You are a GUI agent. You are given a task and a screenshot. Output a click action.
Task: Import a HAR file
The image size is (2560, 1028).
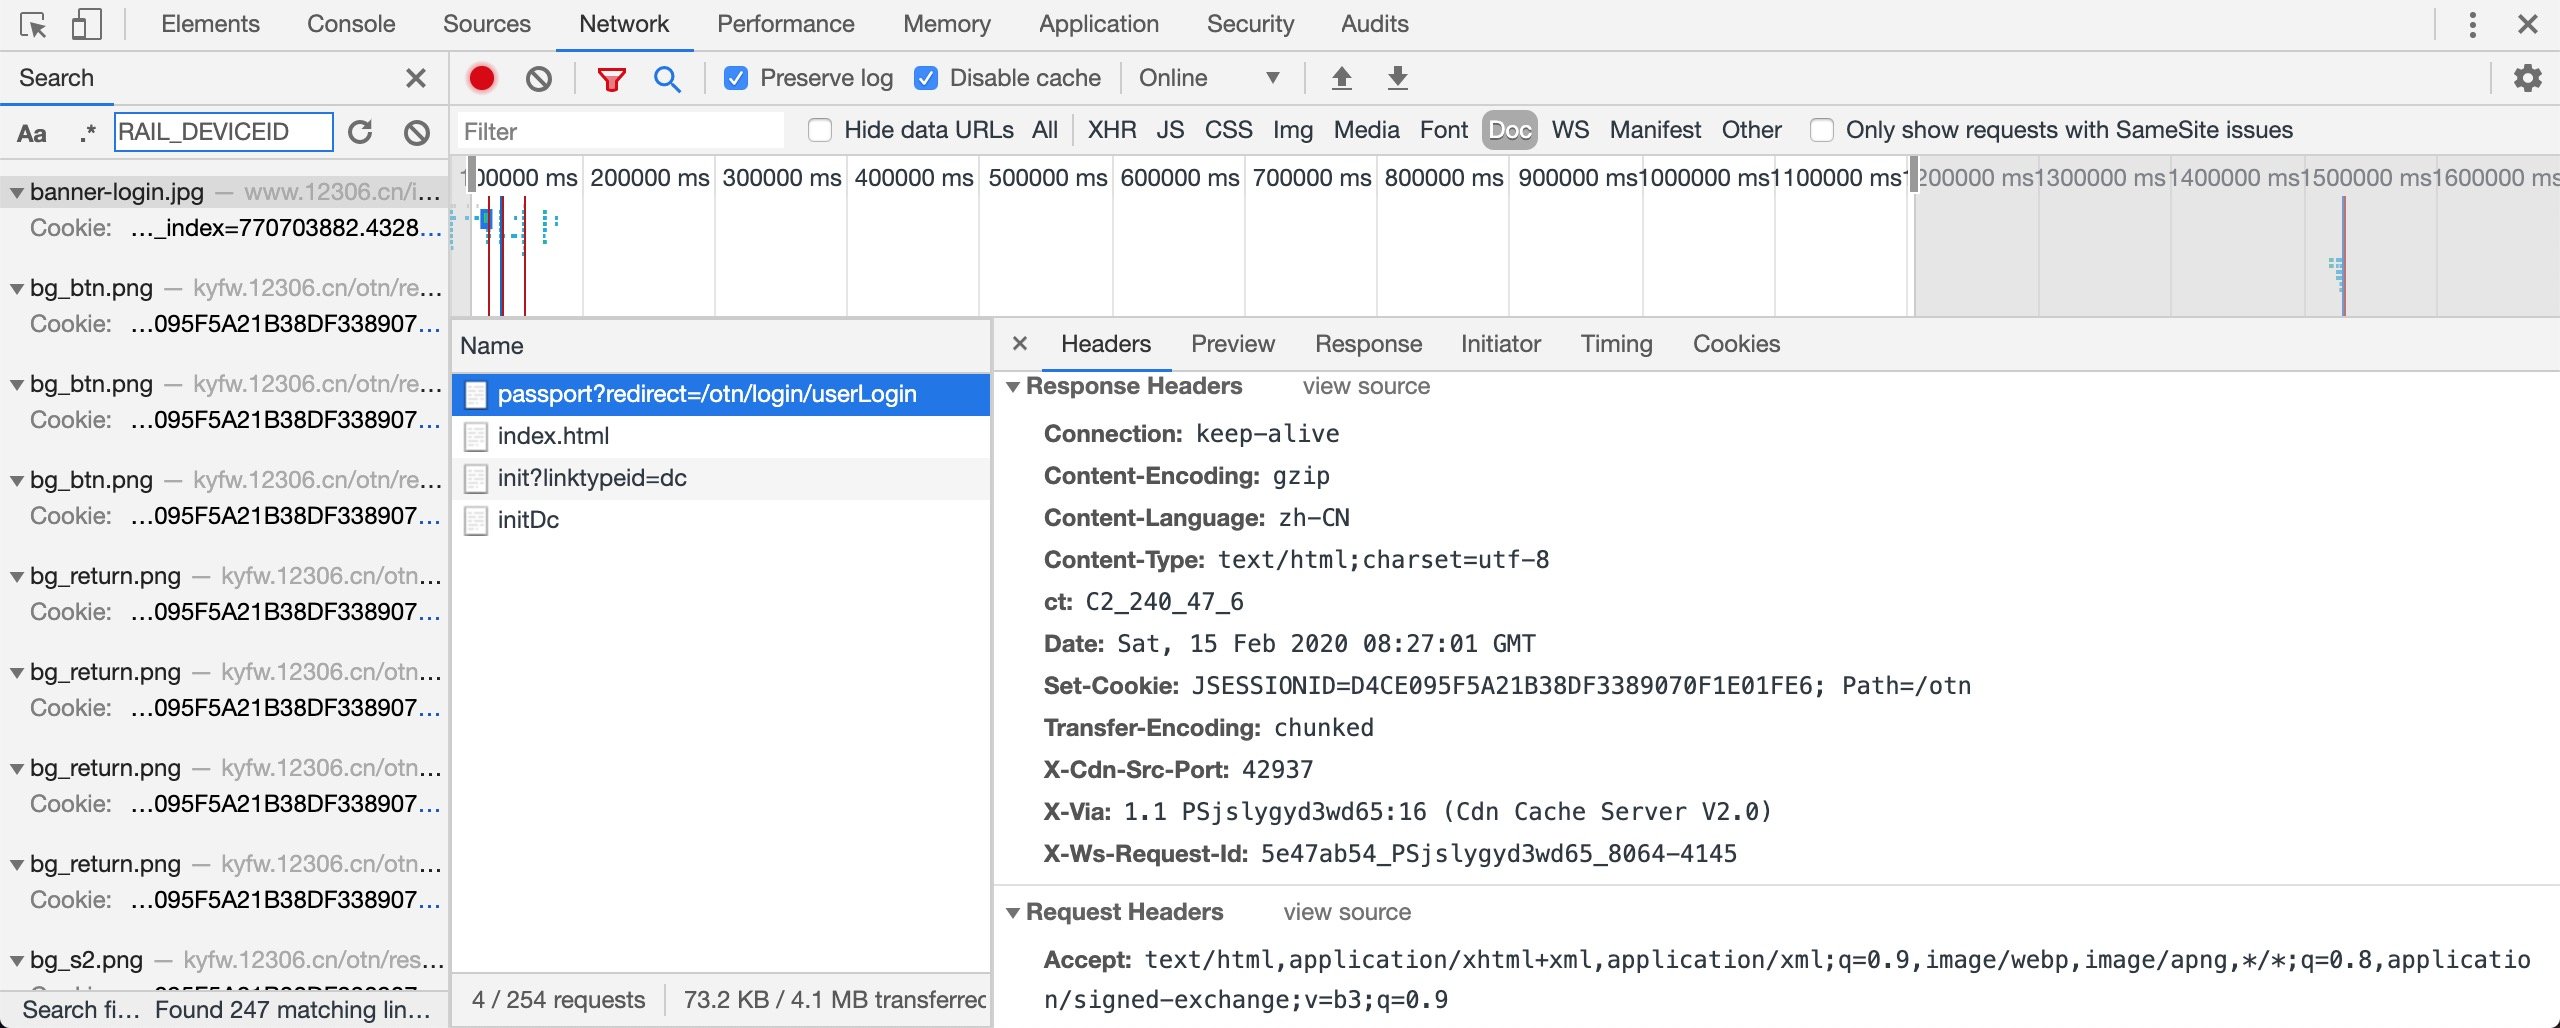1341,77
